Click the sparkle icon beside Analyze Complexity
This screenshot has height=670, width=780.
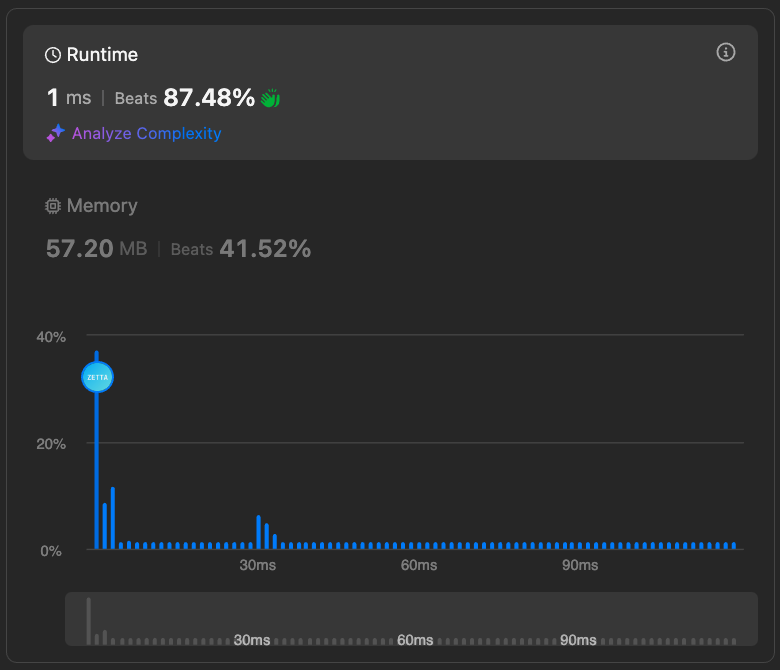pos(56,133)
